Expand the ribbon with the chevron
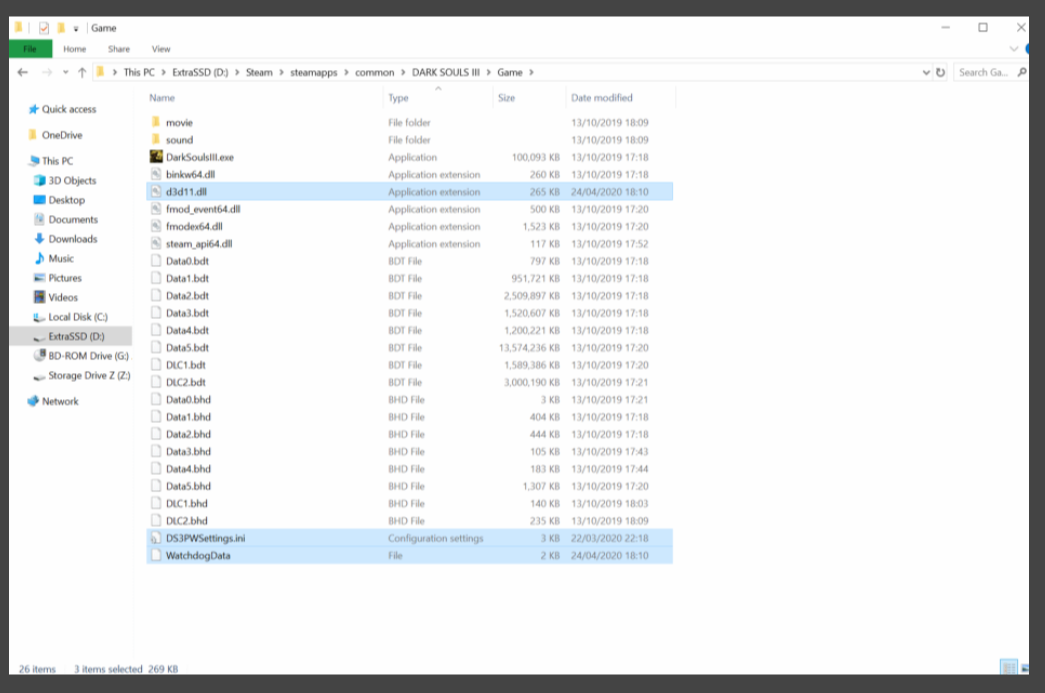This screenshot has width=1045, height=693. click(1014, 49)
